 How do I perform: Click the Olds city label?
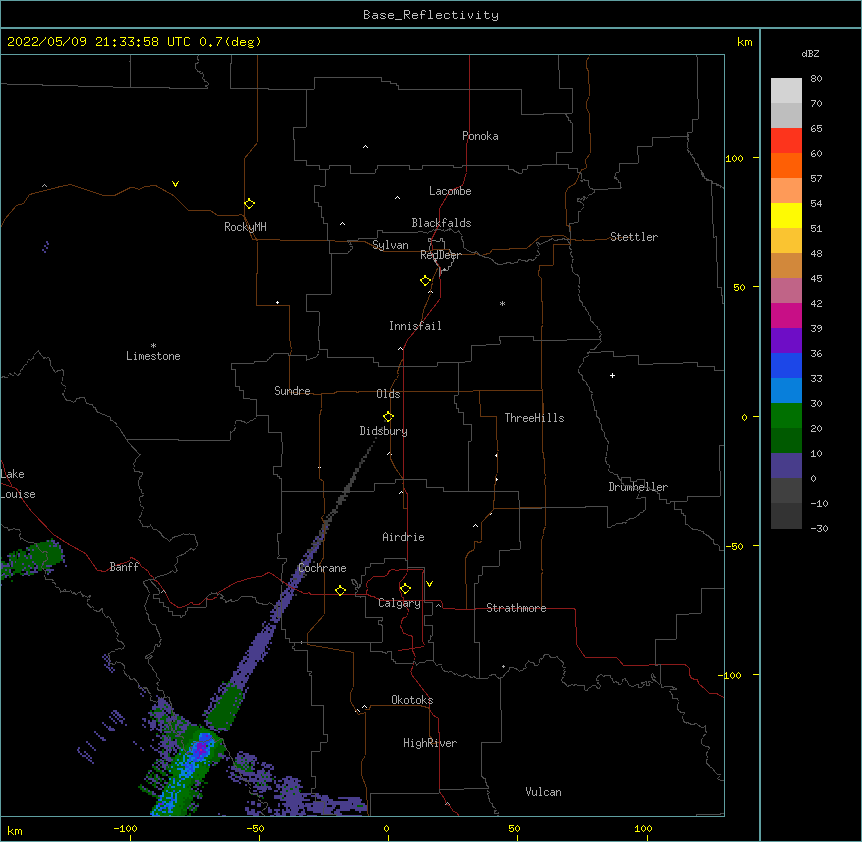click(x=388, y=394)
